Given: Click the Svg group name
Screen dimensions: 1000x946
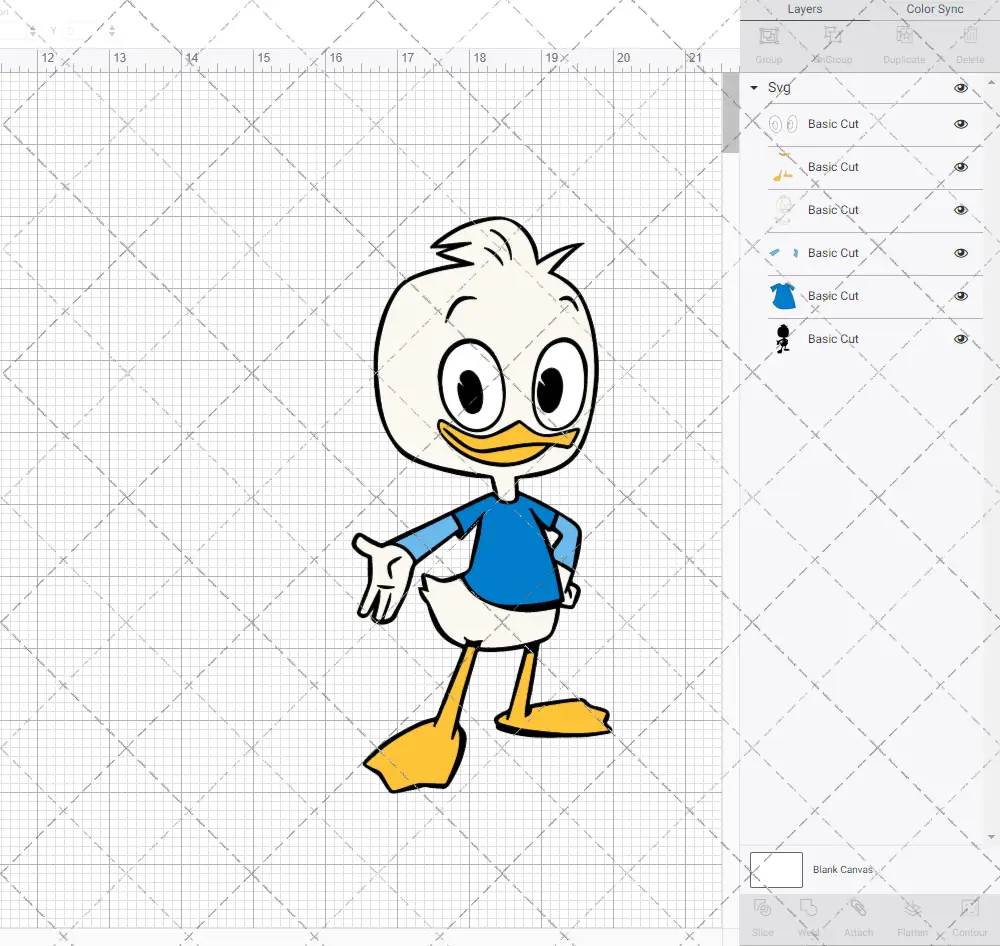Looking at the screenshot, I should point(779,87).
